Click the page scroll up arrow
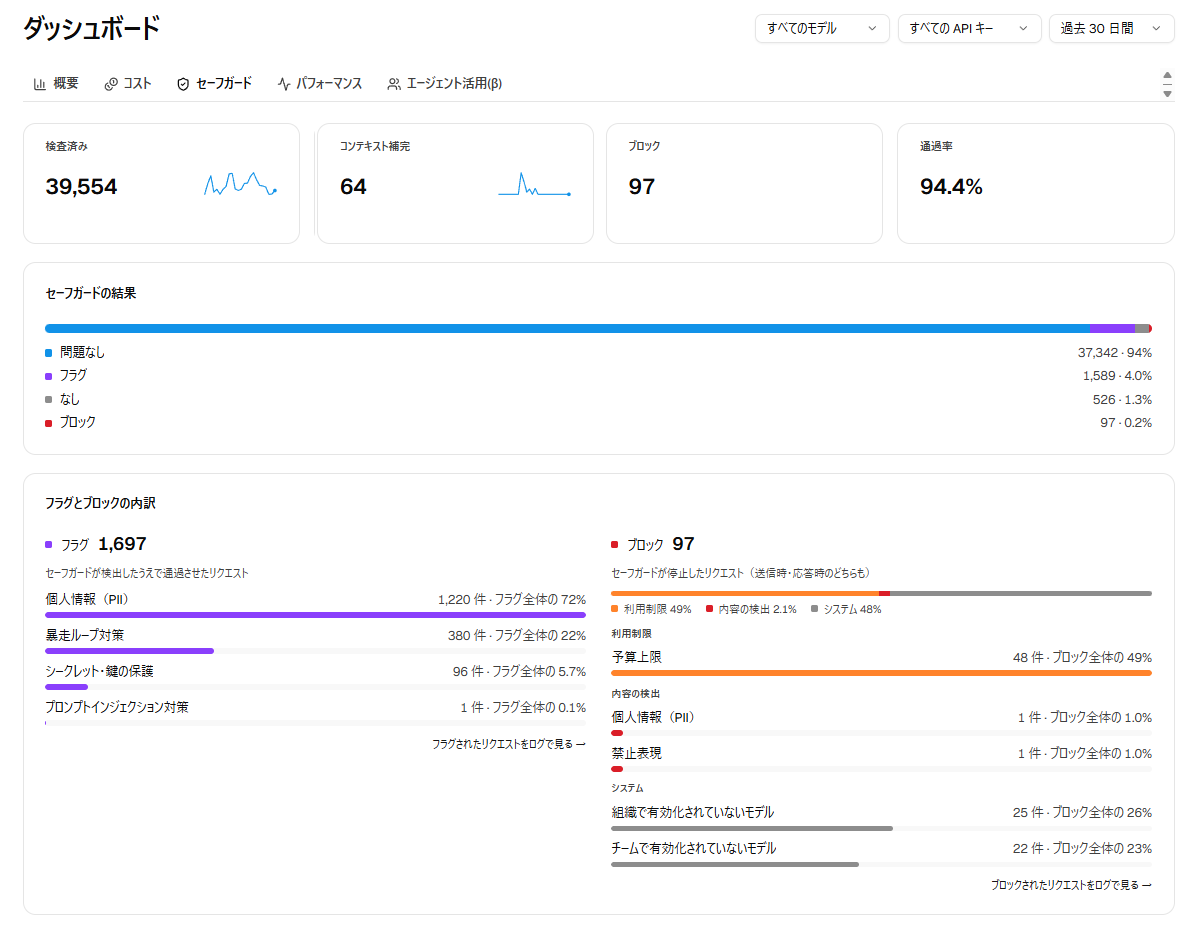1195x935 pixels. [1167, 75]
